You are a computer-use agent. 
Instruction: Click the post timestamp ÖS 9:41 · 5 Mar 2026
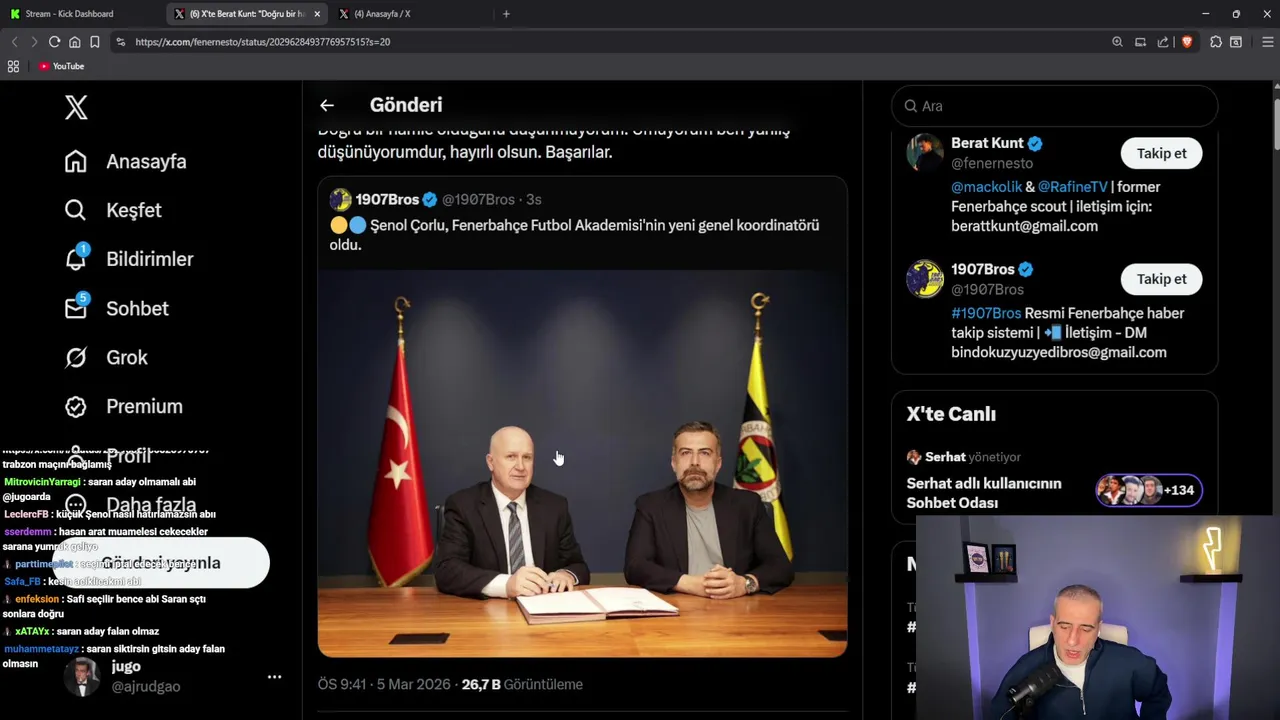384,684
